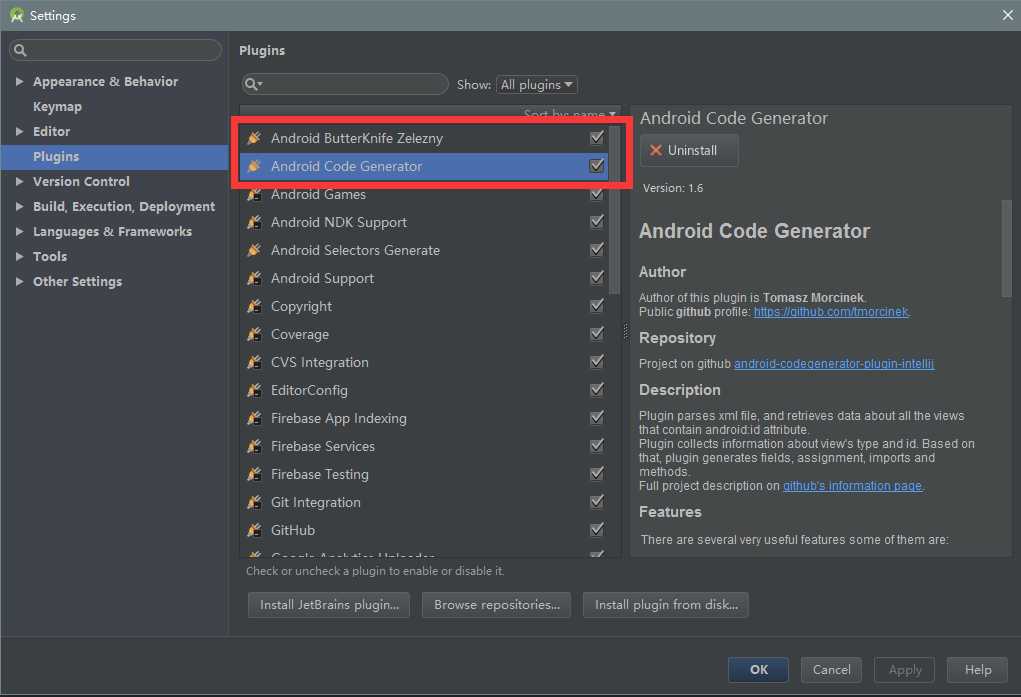Click Install plugin from disk button

(666, 605)
